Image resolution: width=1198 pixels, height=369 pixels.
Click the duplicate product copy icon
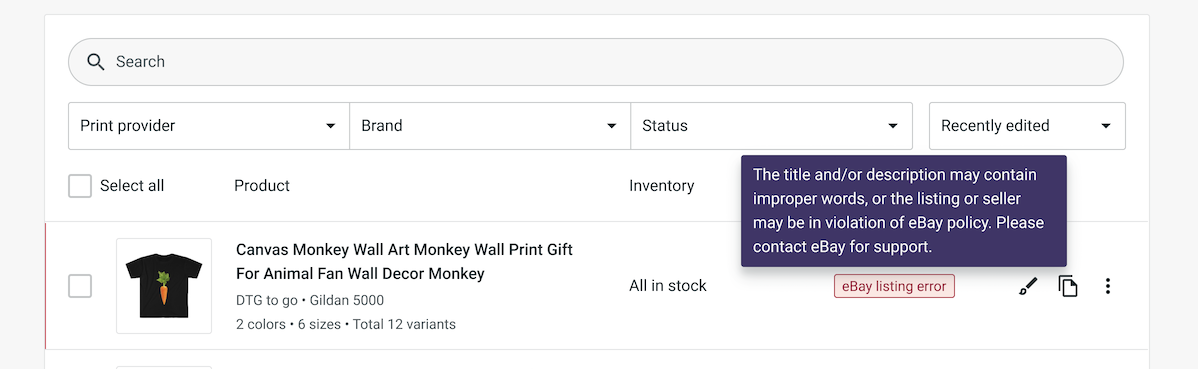click(1068, 286)
